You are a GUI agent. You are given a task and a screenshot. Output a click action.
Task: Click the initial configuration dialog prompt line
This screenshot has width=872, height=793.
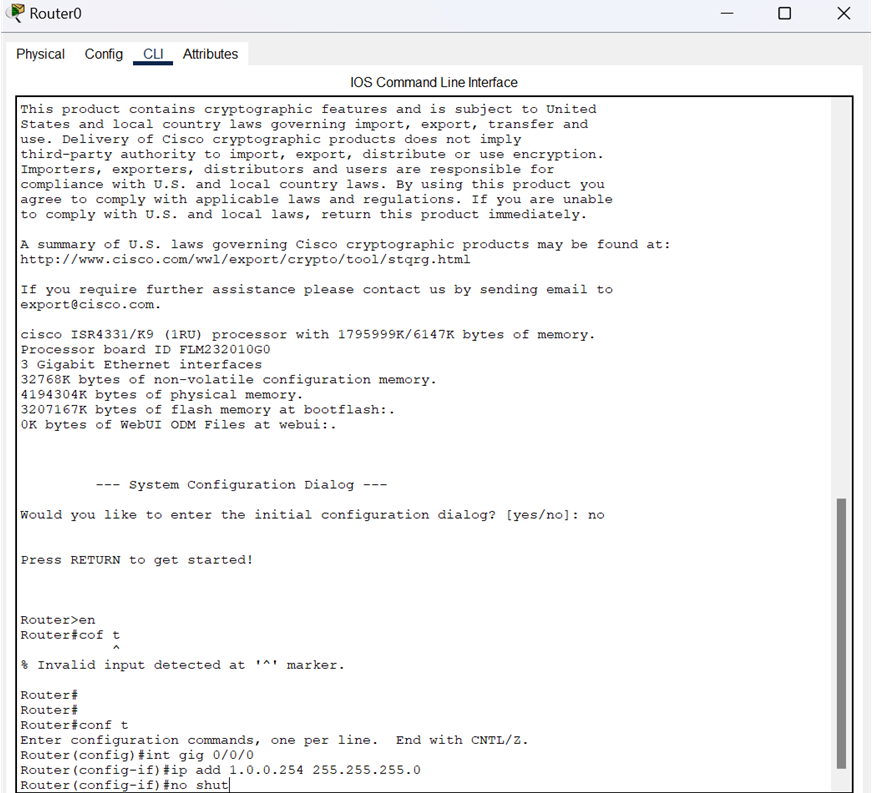tap(313, 514)
